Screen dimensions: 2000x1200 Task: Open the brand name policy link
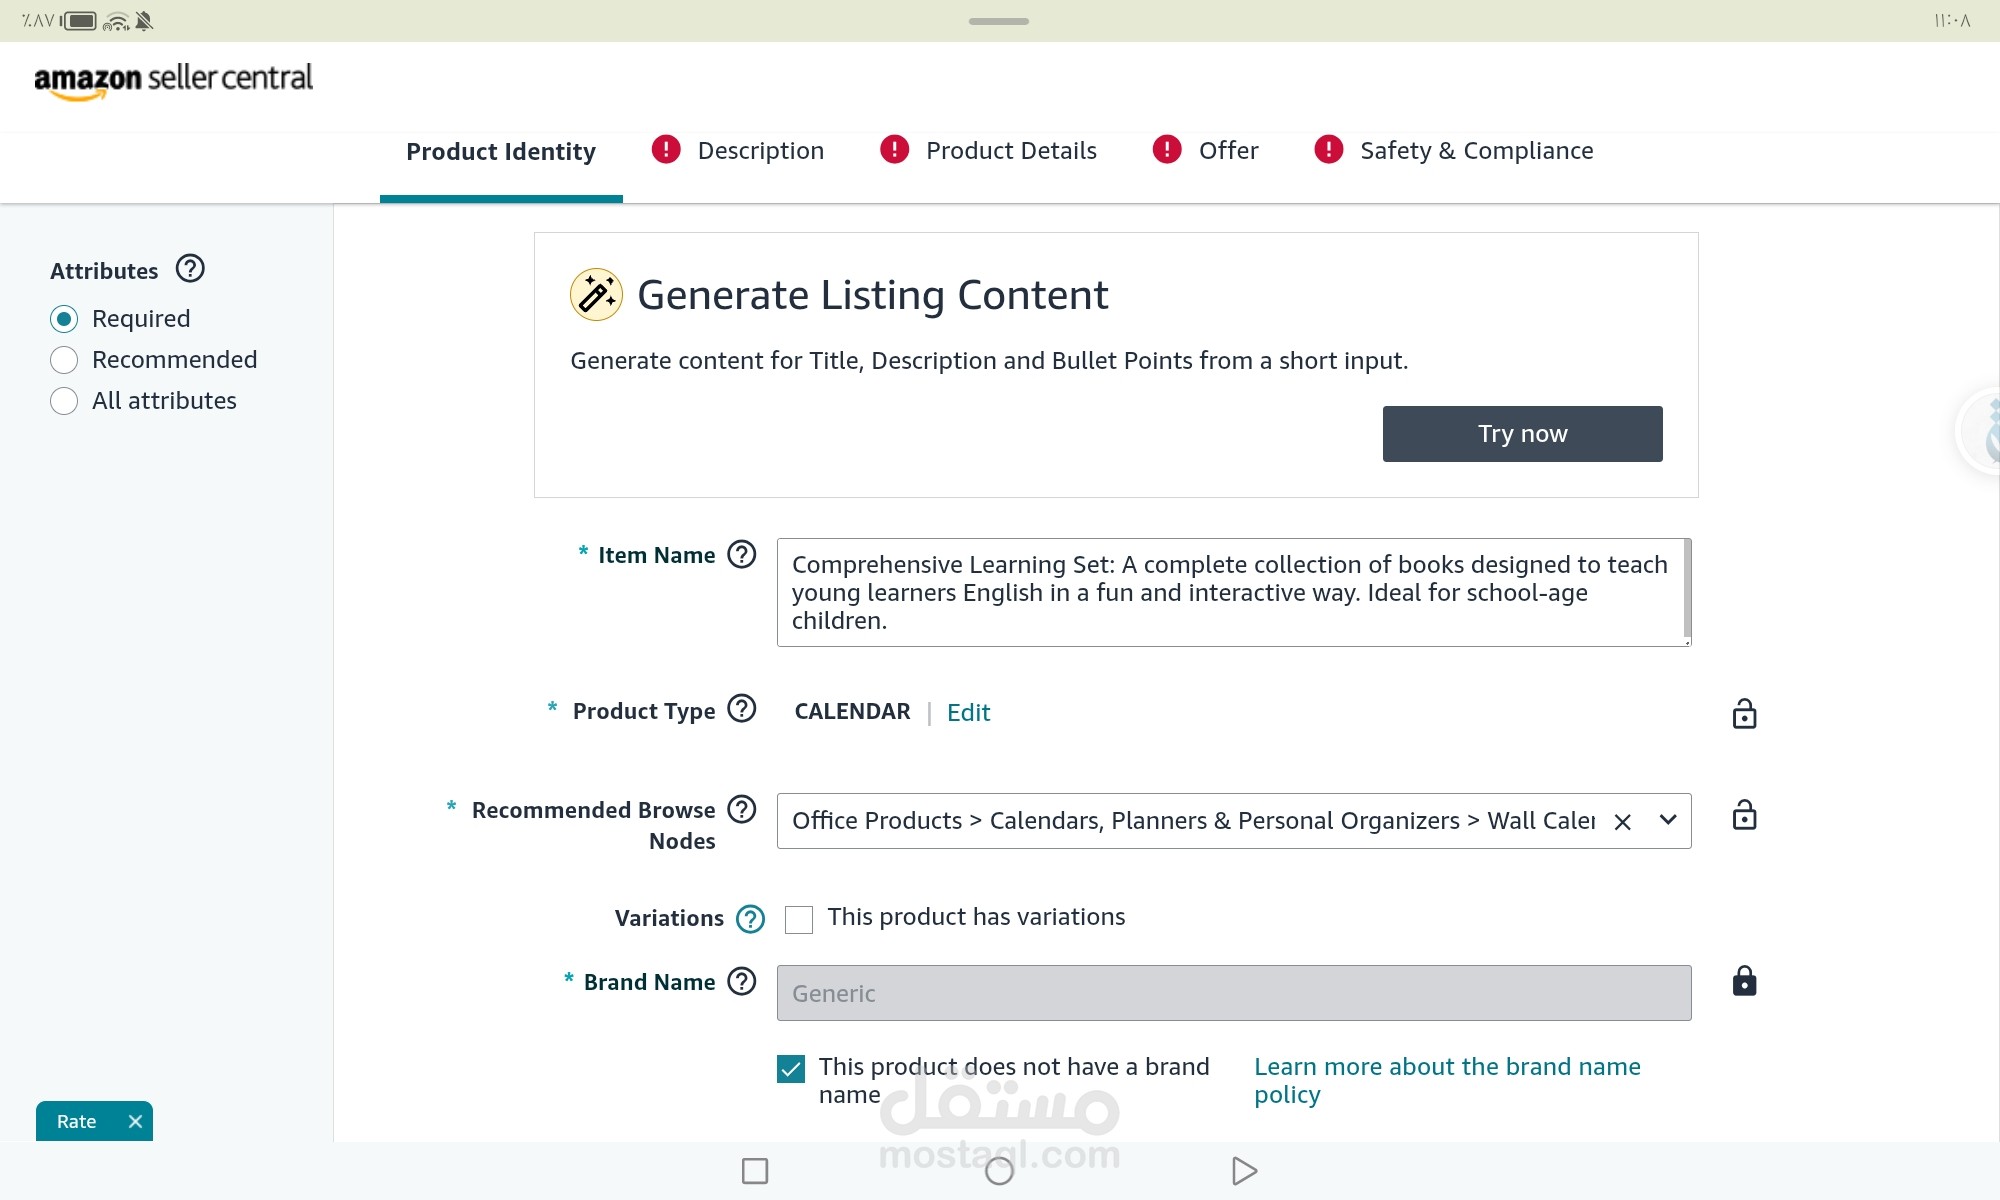(x=1446, y=1080)
